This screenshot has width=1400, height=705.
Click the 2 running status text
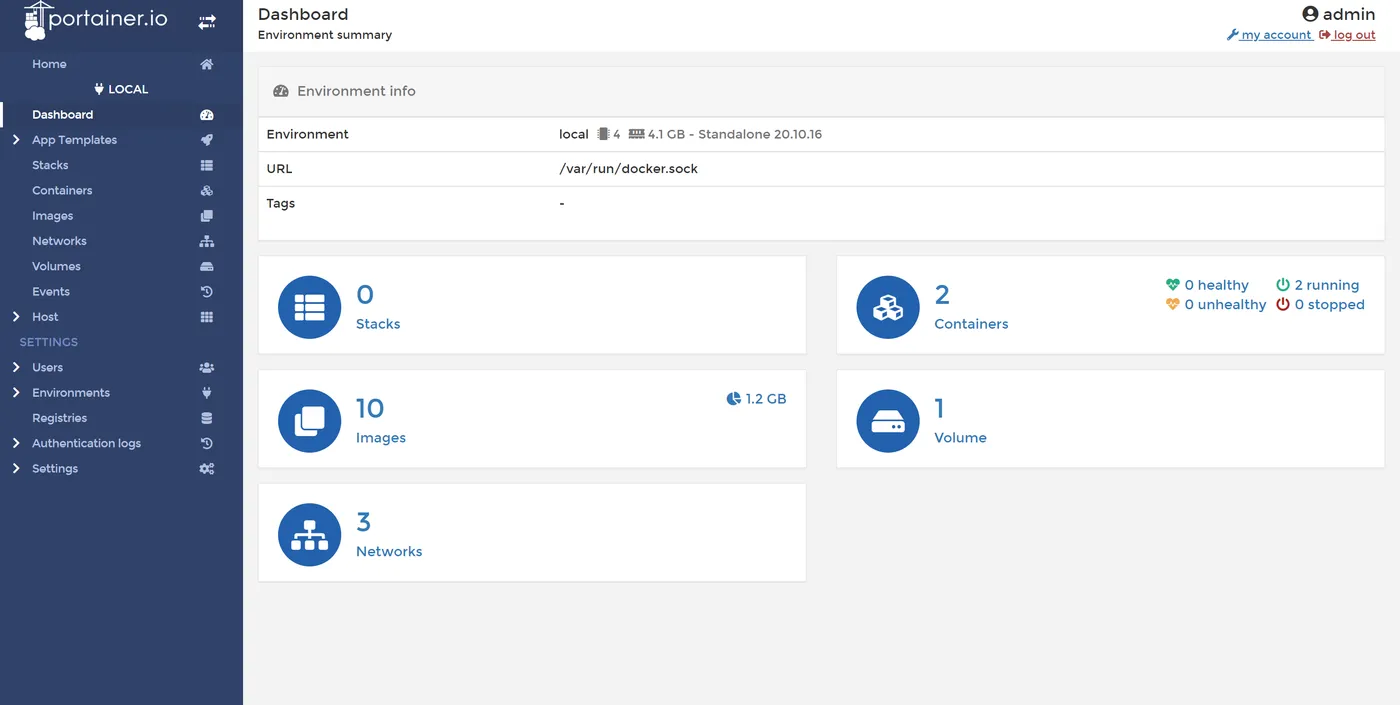click(1327, 285)
